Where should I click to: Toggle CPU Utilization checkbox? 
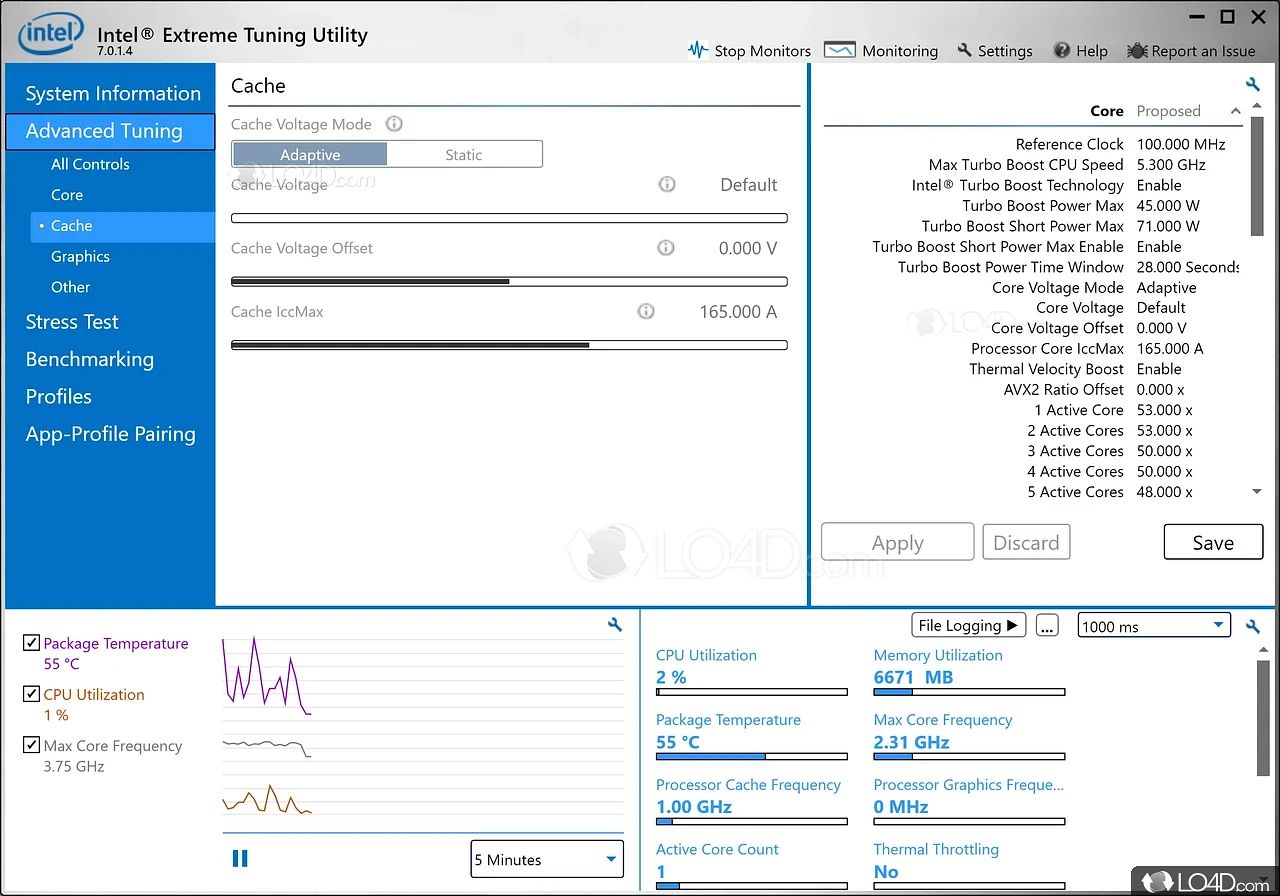pyautogui.click(x=31, y=693)
